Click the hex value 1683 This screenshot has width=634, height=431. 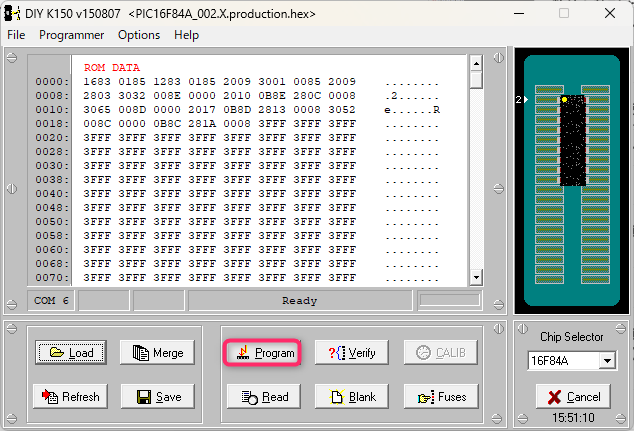click(x=97, y=81)
